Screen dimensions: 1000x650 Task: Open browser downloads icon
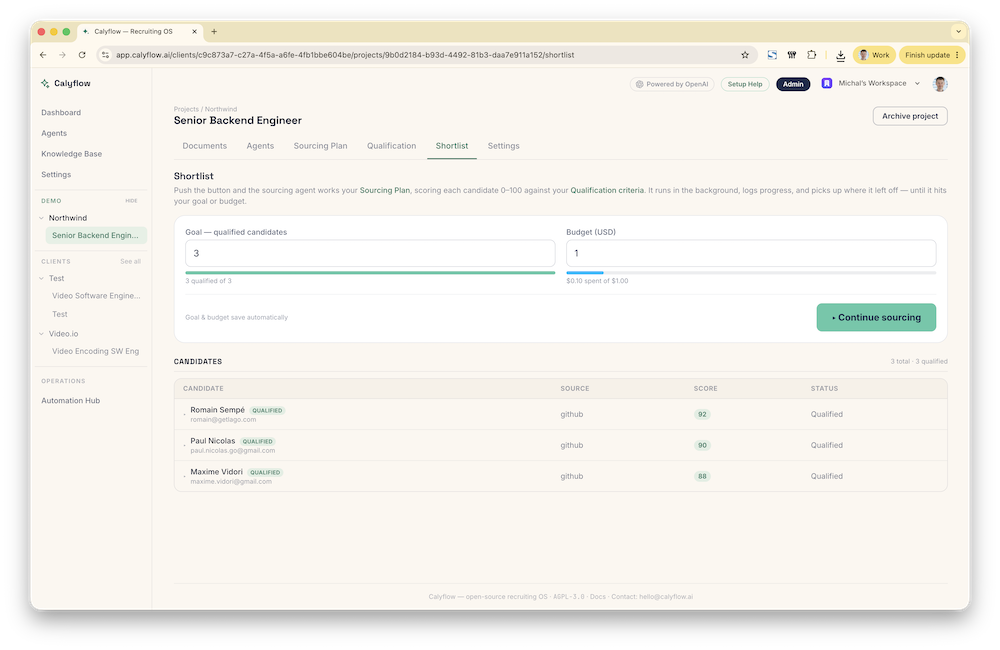[x=841, y=55]
